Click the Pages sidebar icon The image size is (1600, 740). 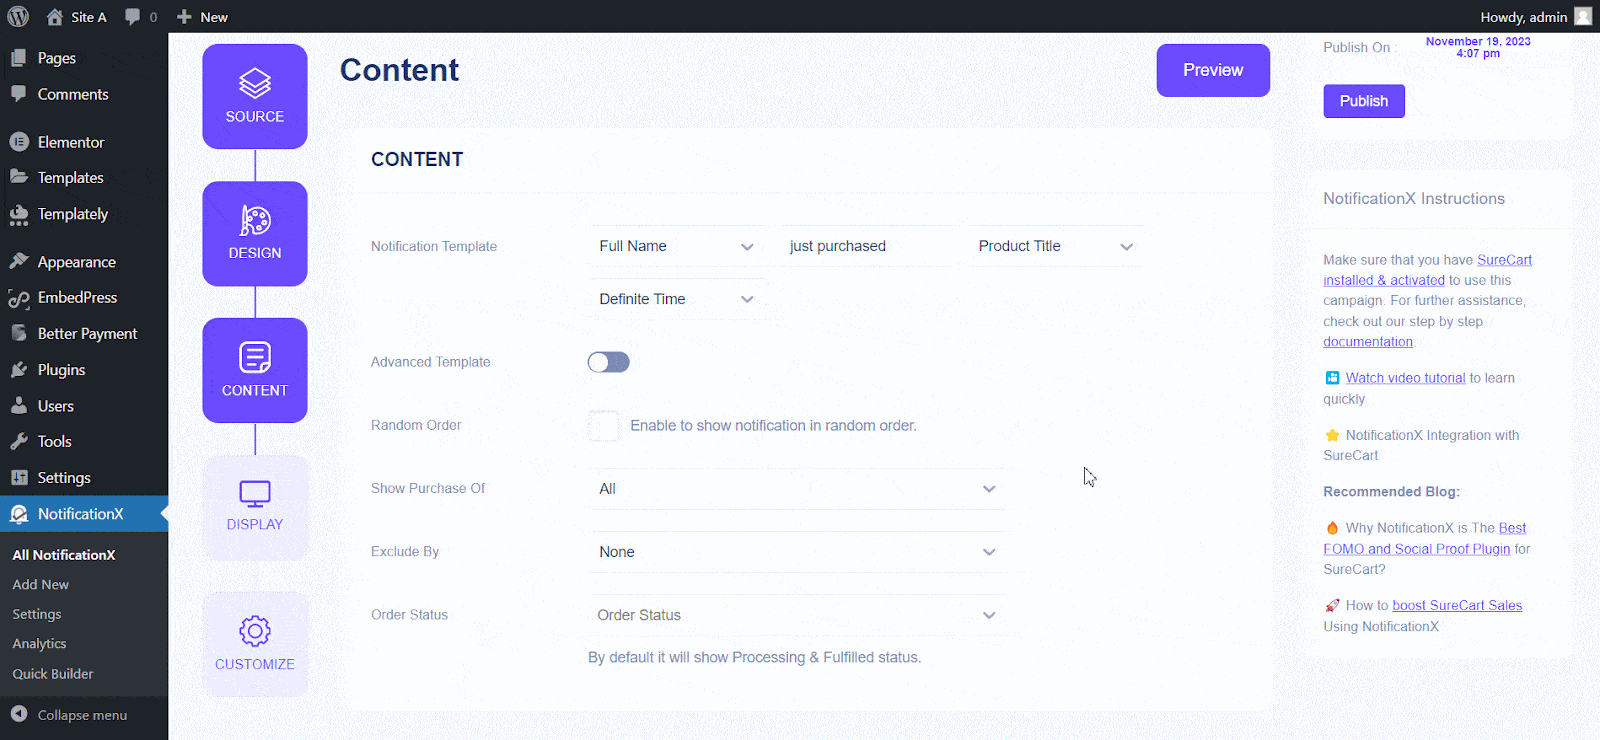(19, 58)
